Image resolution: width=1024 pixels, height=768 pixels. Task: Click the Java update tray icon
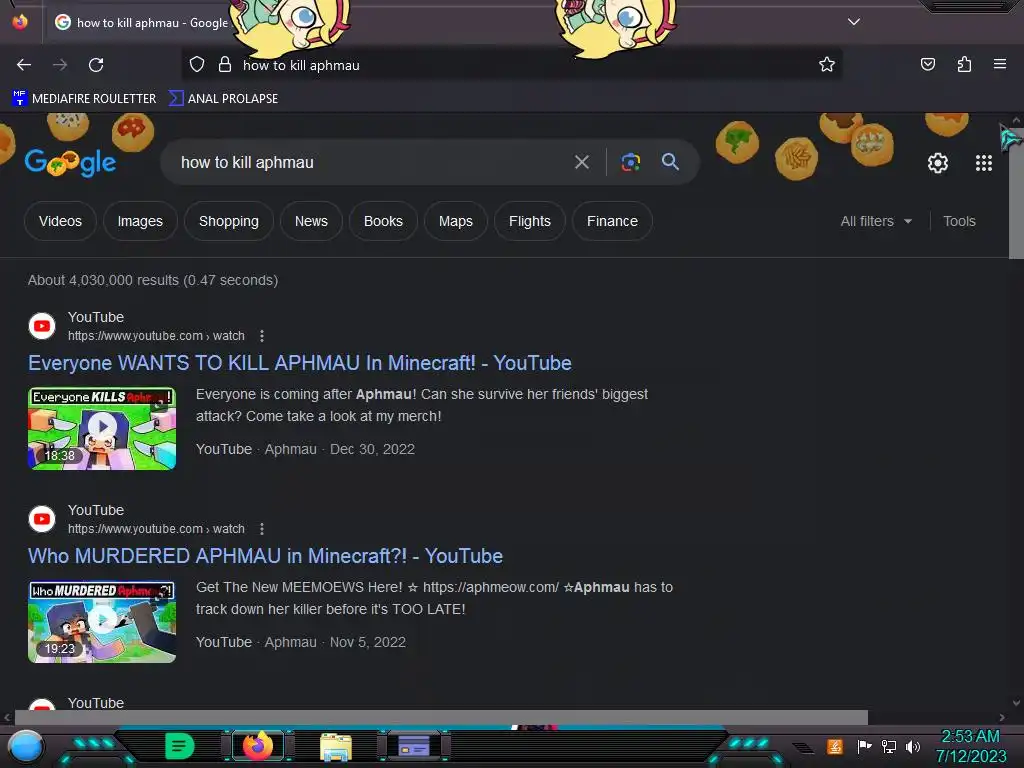(835, 746)
